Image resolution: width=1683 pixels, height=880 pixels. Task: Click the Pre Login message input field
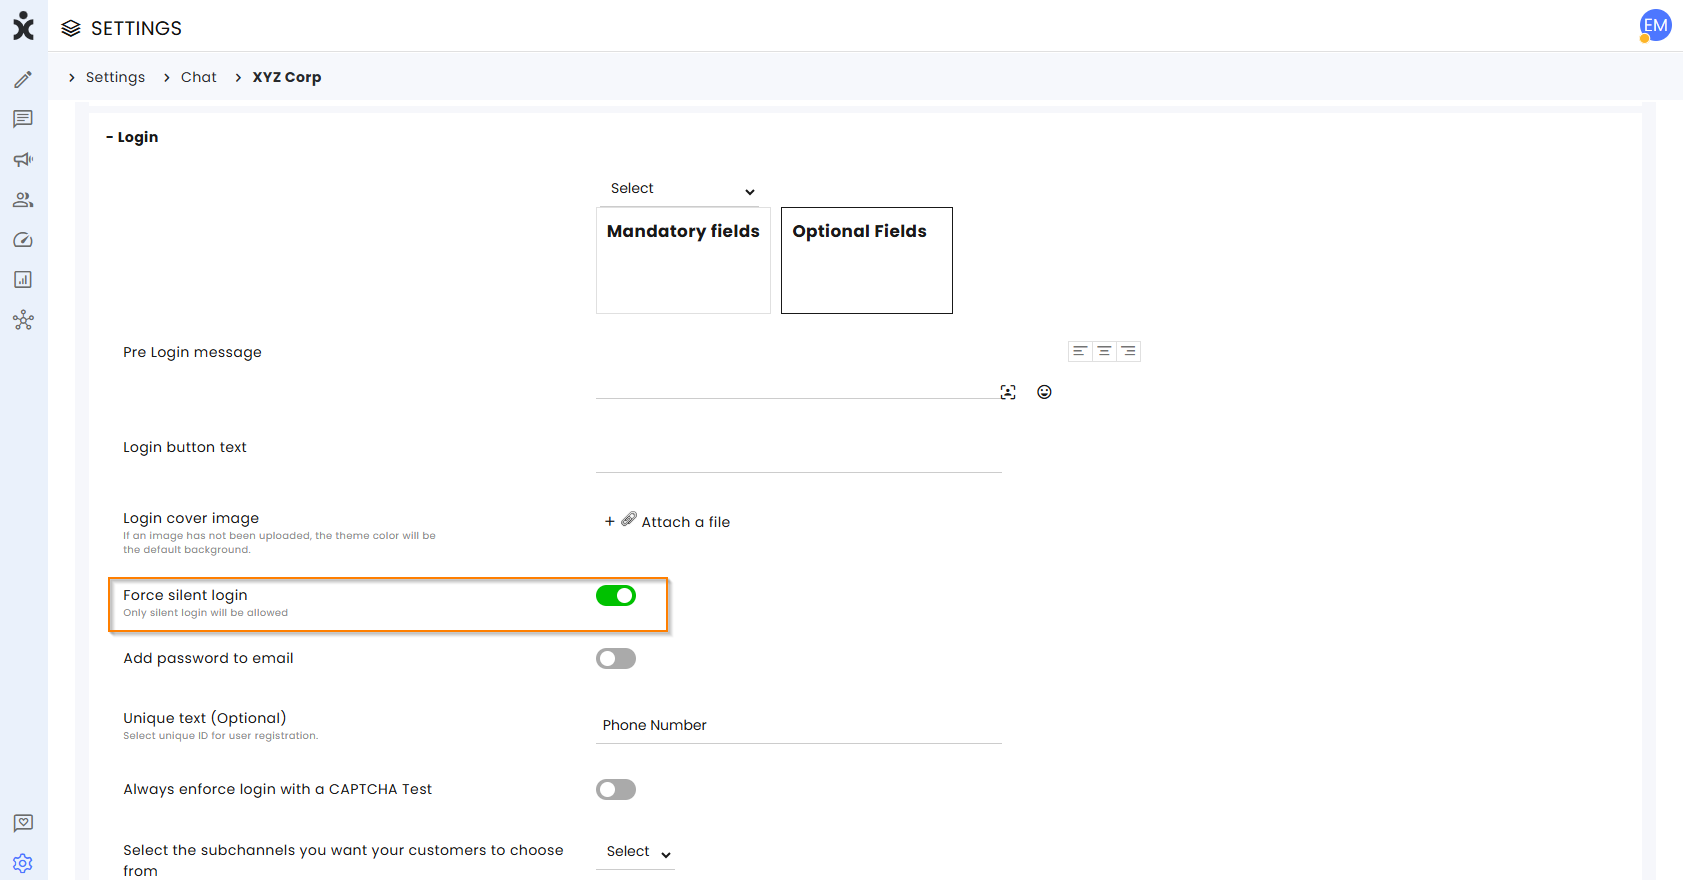pyautogui.click(x=797, y=384)
